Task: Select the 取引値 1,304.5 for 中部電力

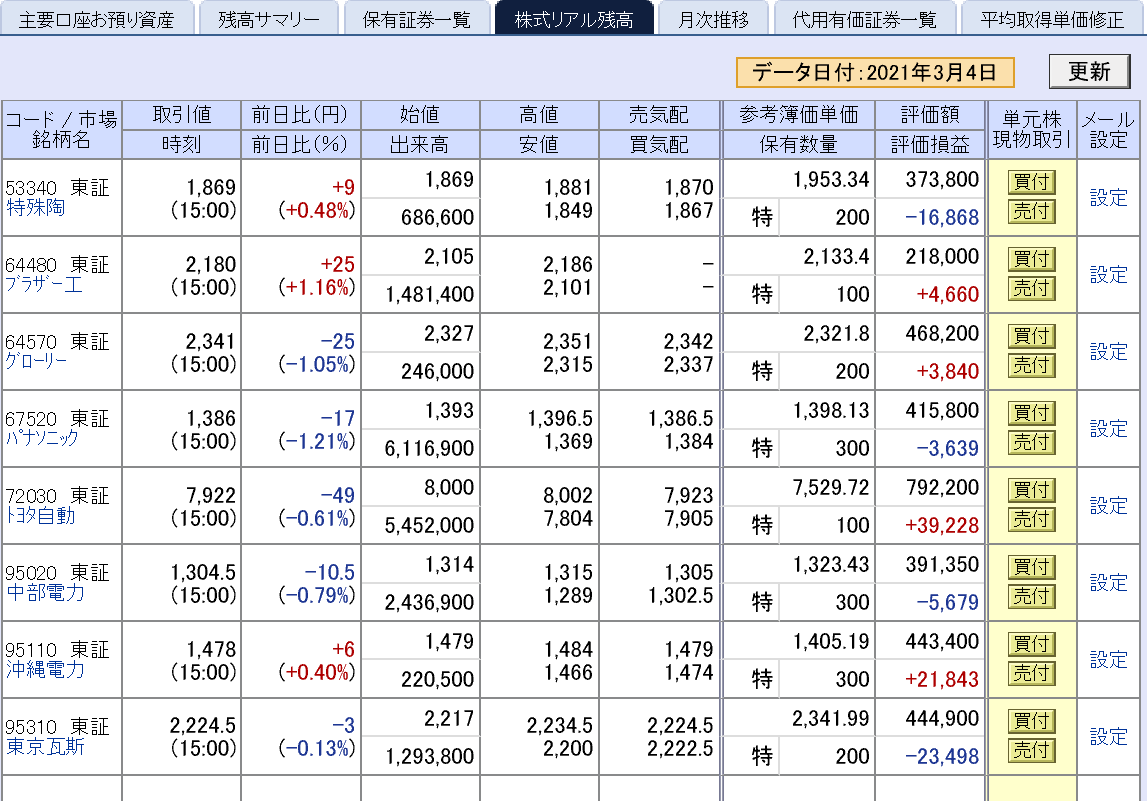Action: click(203, 572)
